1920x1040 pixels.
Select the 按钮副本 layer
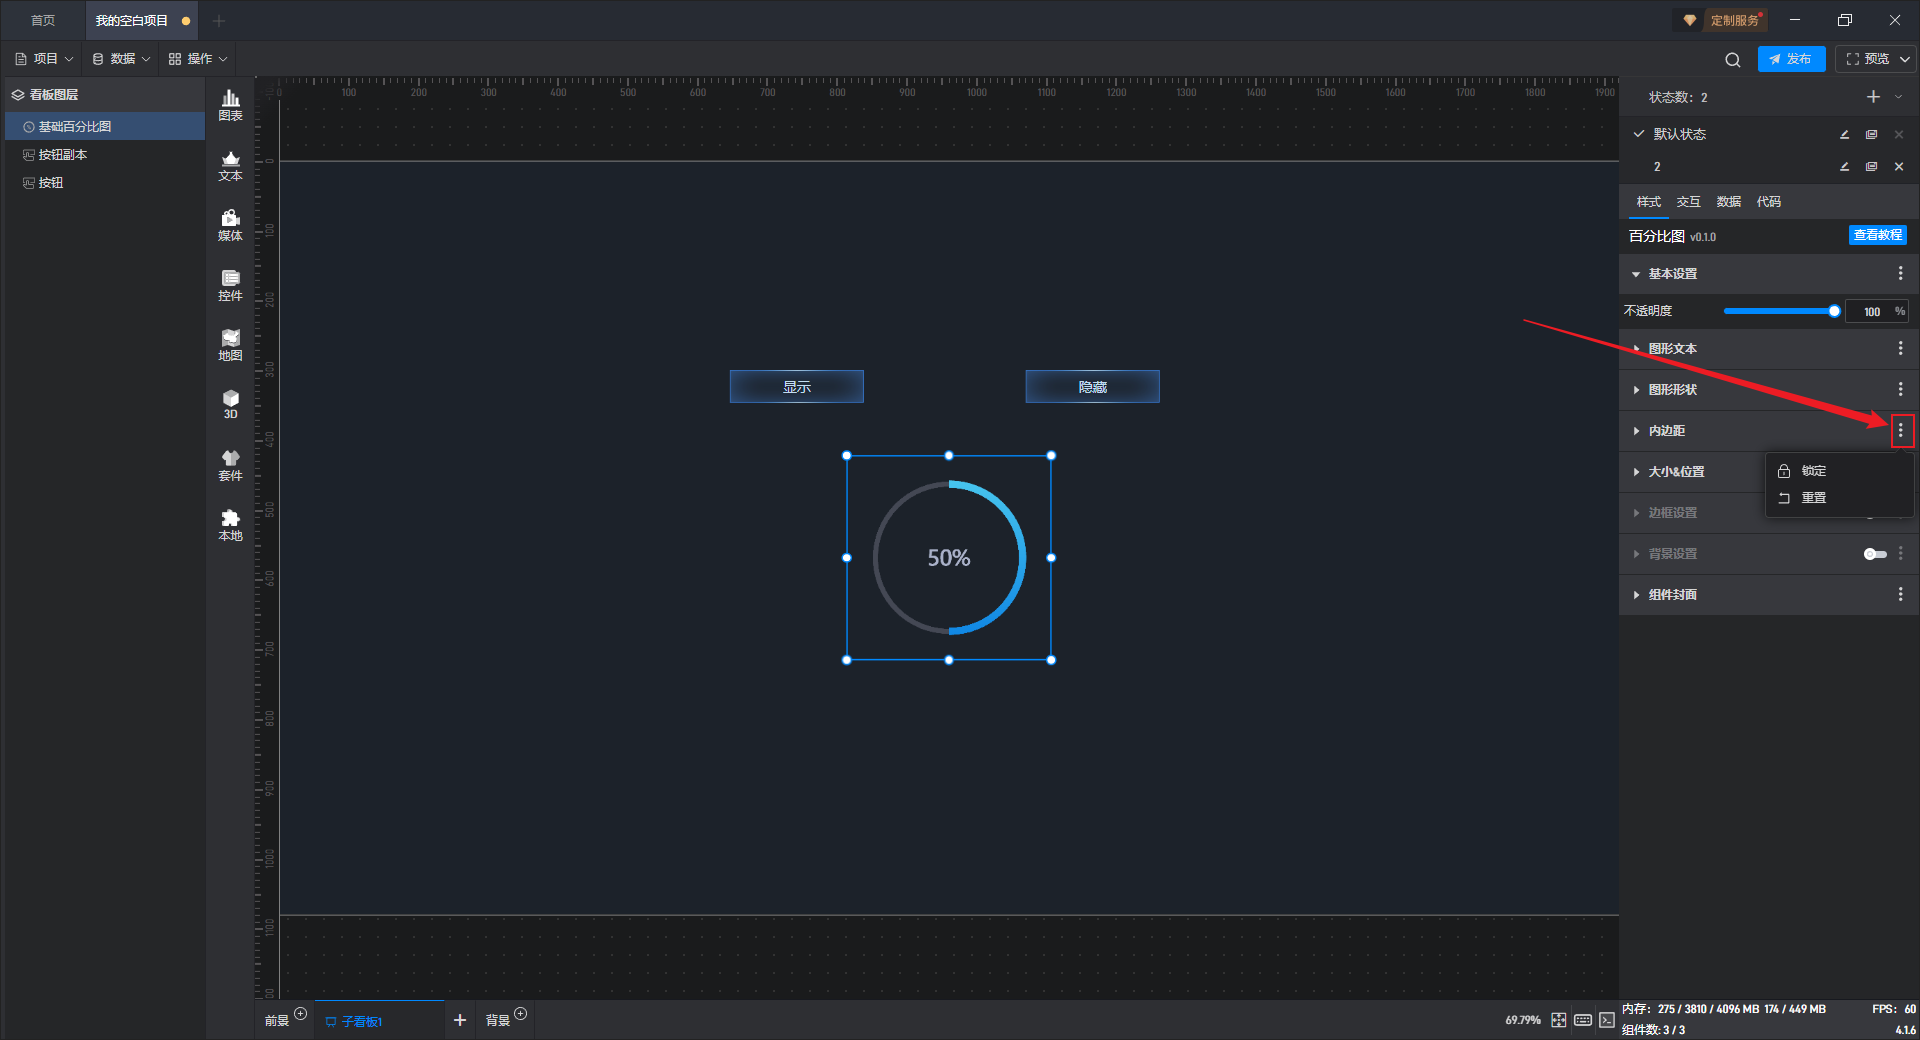point(105,155)
